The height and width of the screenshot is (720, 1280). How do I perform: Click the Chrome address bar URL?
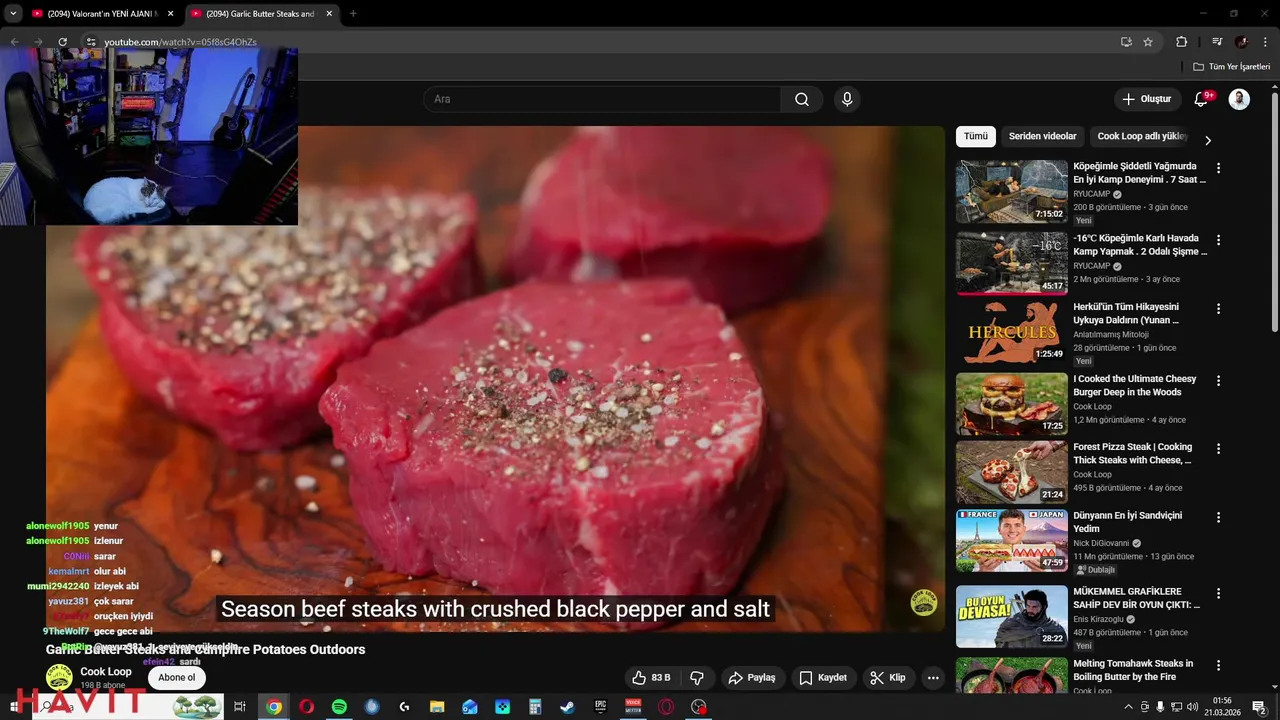tap(181, 42)
